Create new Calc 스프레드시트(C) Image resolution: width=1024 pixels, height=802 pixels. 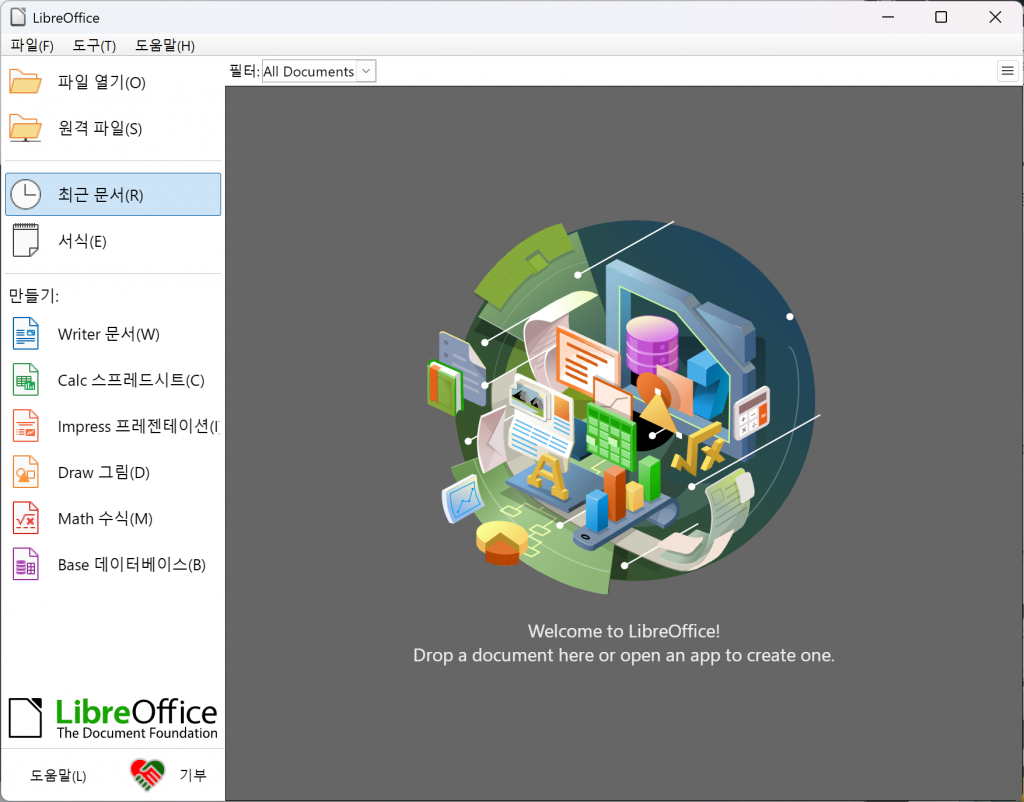(x=131, y=380)
